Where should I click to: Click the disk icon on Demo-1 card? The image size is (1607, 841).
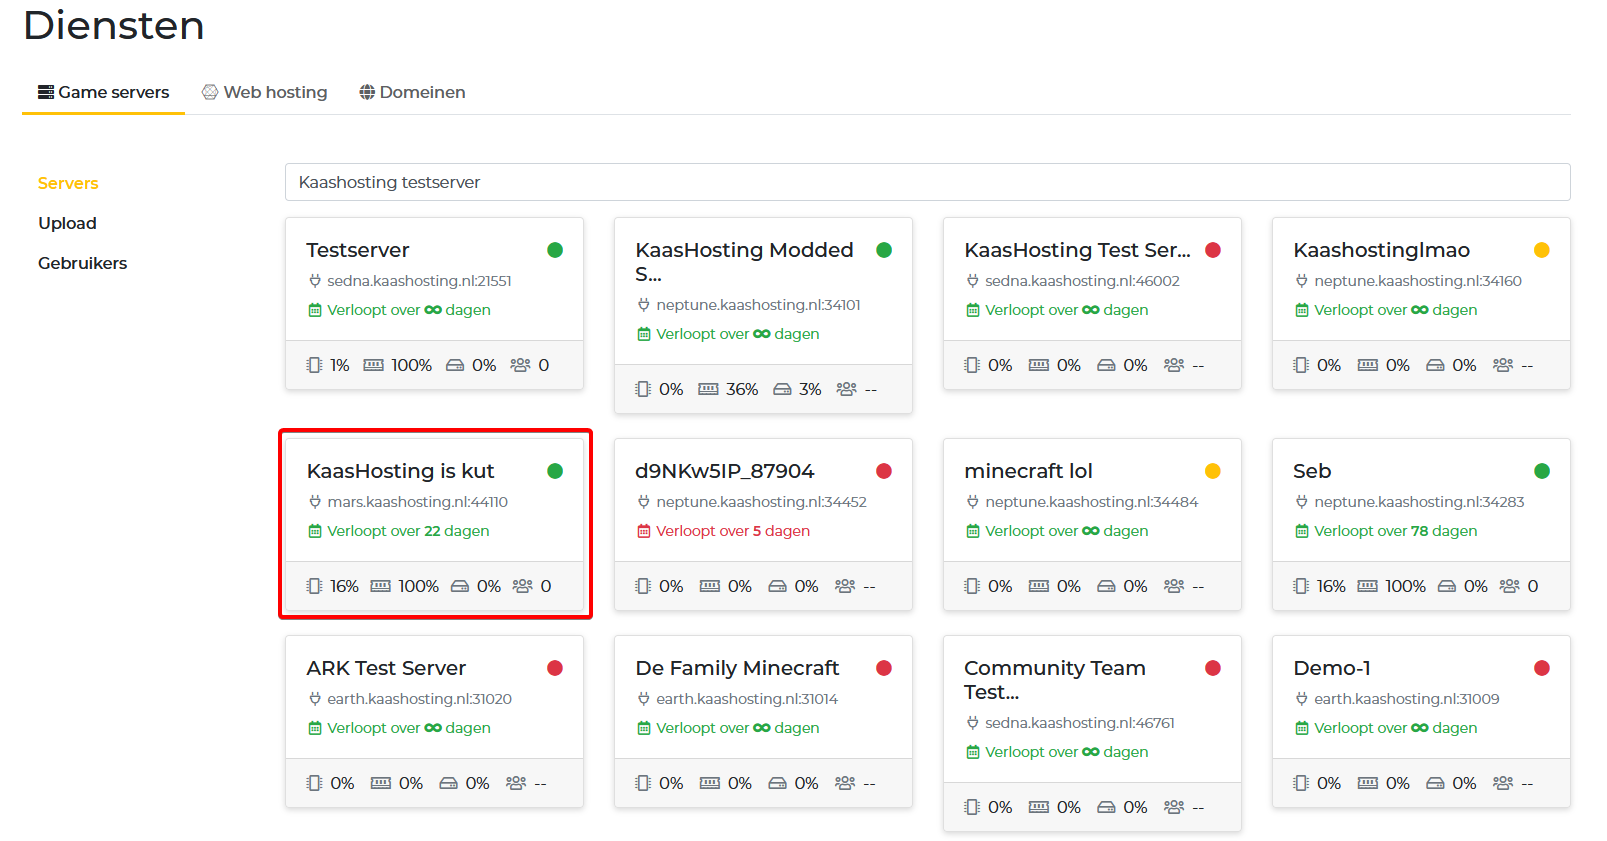tap(1435, 783)
